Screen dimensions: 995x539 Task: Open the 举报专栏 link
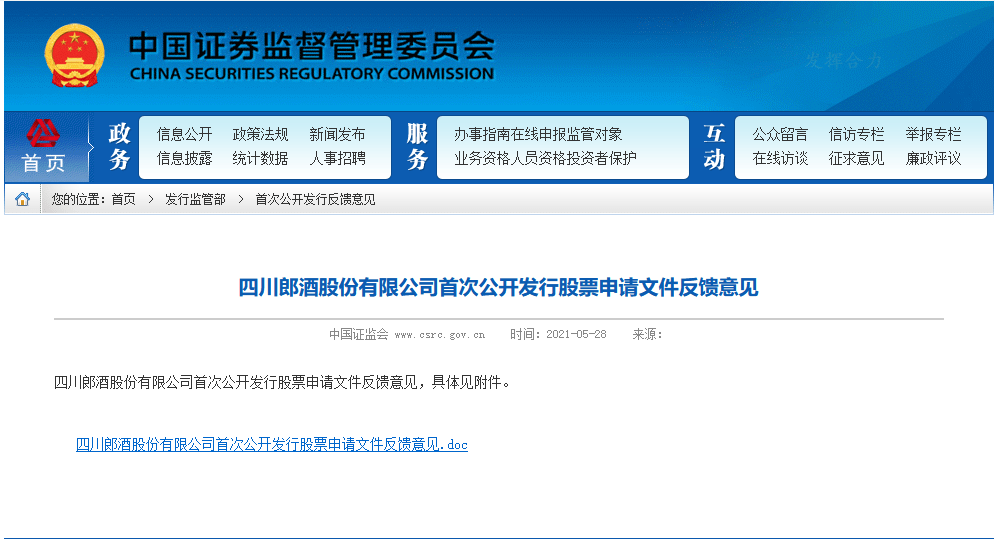(933, 135)
